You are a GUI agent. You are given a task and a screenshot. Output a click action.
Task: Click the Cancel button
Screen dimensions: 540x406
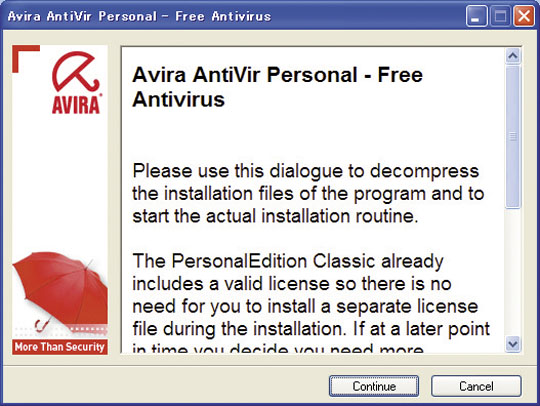476,386
